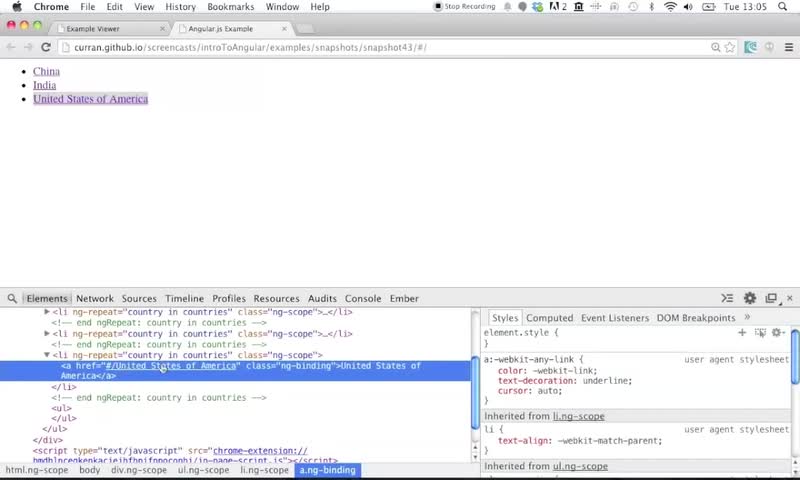Close the DevTools panel
The height and width of the screenshot is (480, 800).
(x=789, y=298)
